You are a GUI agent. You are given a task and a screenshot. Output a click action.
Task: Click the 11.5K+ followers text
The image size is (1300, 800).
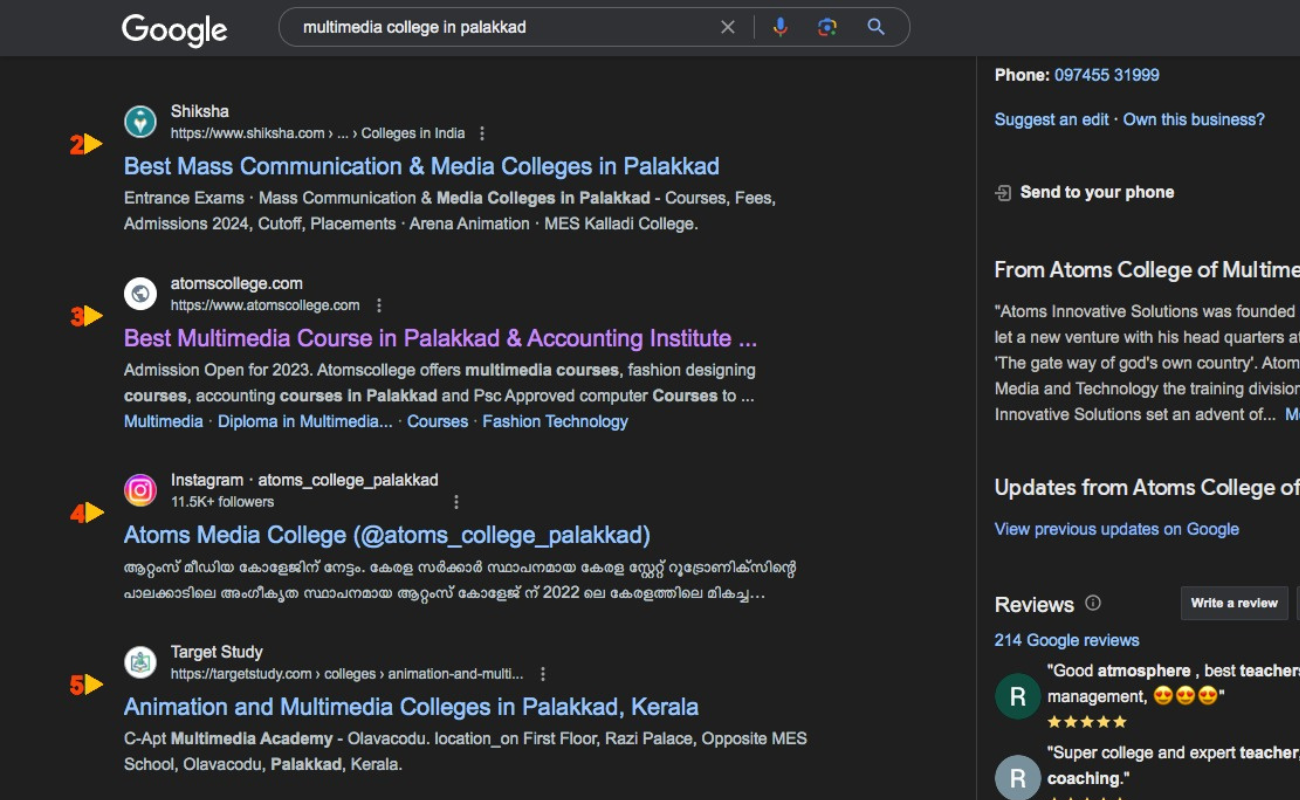(222, 502)
